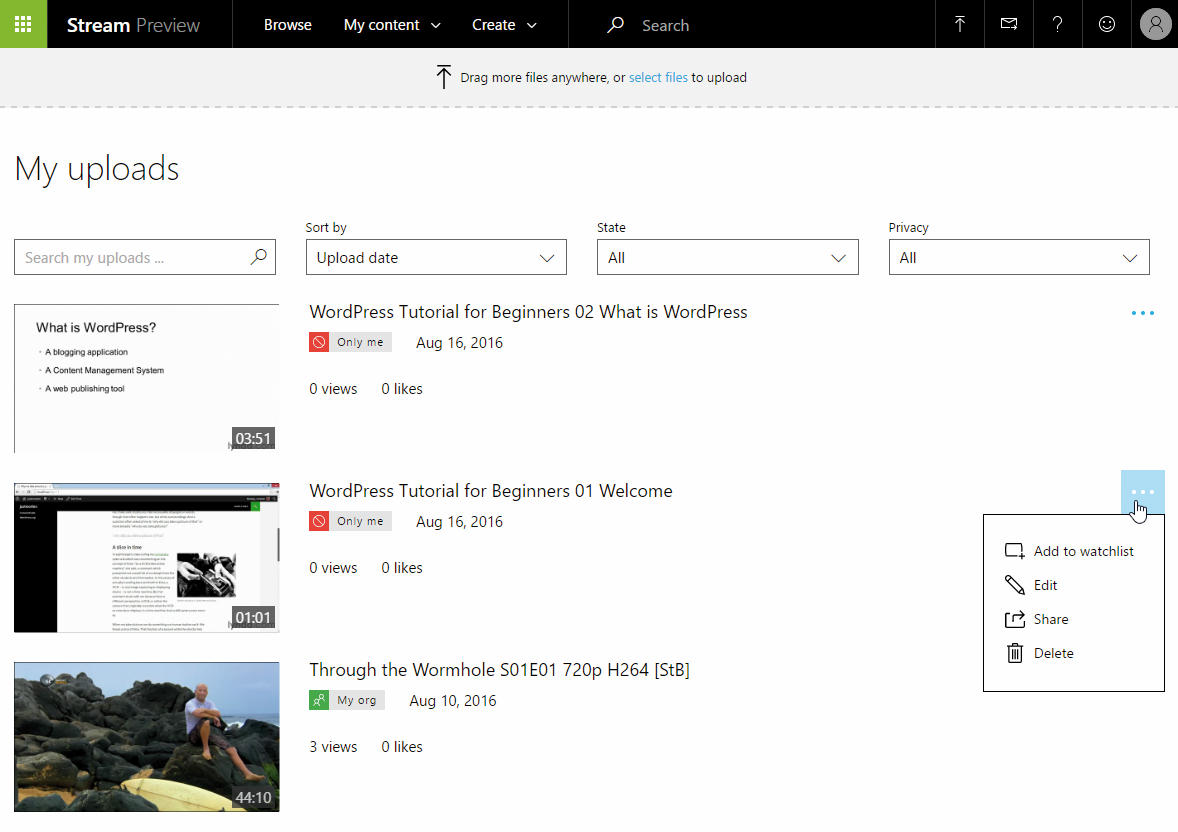Open the app launcher grid icon
Viewport: 1178px width, 832px height.
tap(23, 24)
